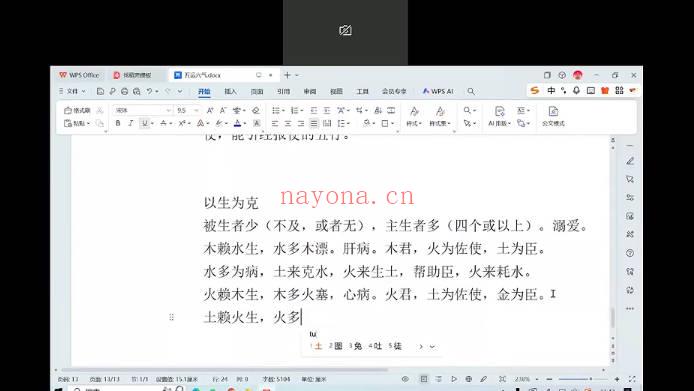Viewport: 694px width, 391px height.
Task: Show next page of IME candidates
Action: 421,346
